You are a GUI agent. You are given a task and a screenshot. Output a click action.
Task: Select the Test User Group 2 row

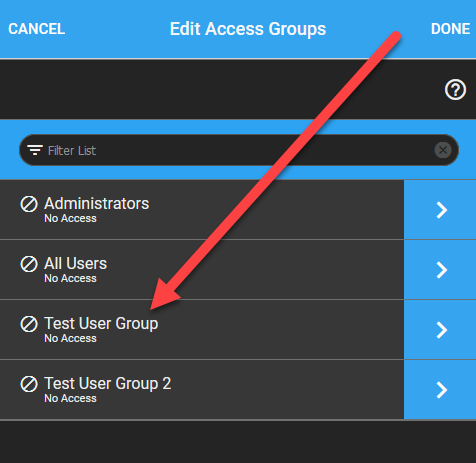click(202, 390)
